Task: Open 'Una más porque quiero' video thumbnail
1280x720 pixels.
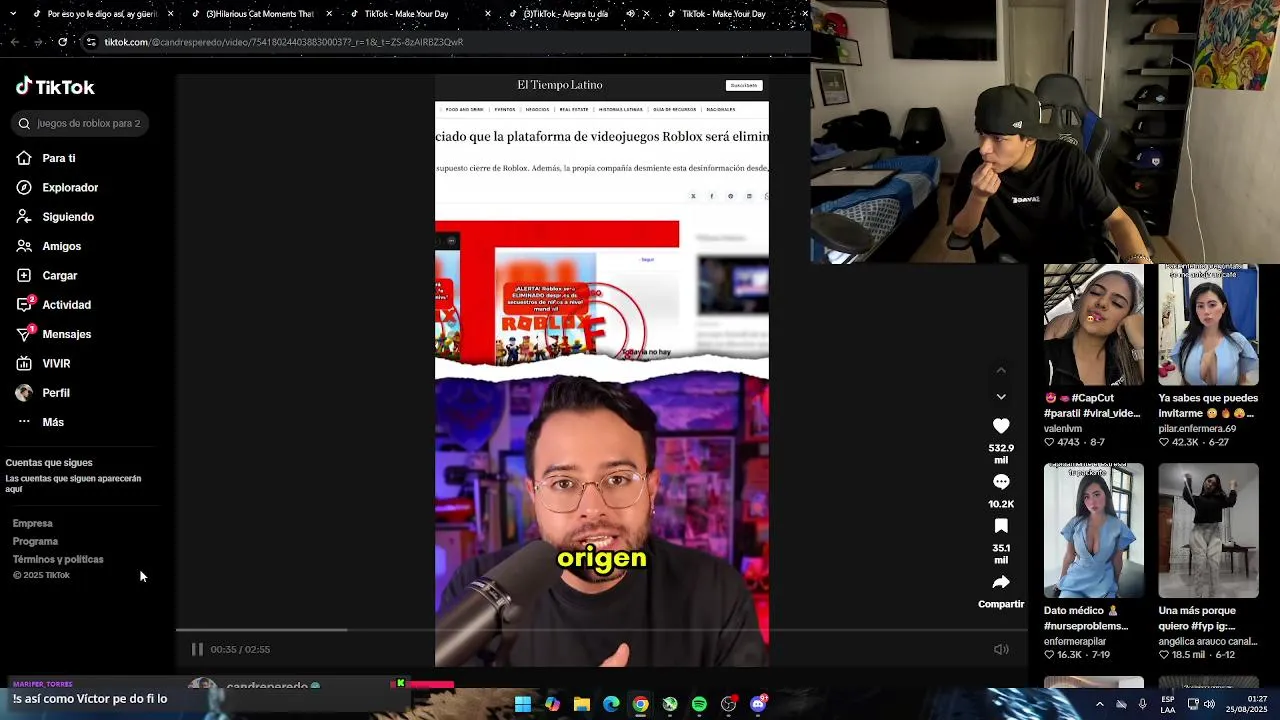Action: [x=1209, y=530]
